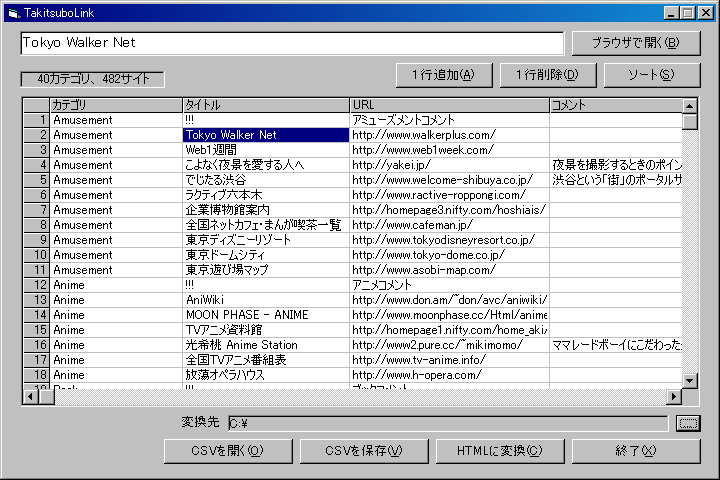Click the カテゴリ column header
This screenshot has width=720, height=480.
pyautogui.click(x=115, y=105)
